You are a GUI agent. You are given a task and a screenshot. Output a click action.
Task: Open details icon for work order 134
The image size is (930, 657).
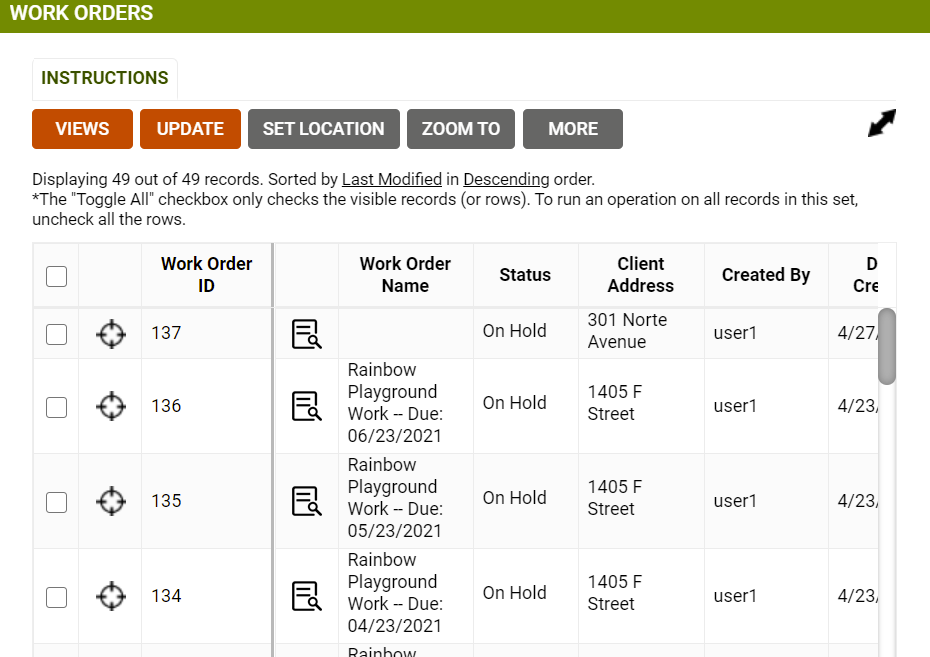(x=306, y=596)
